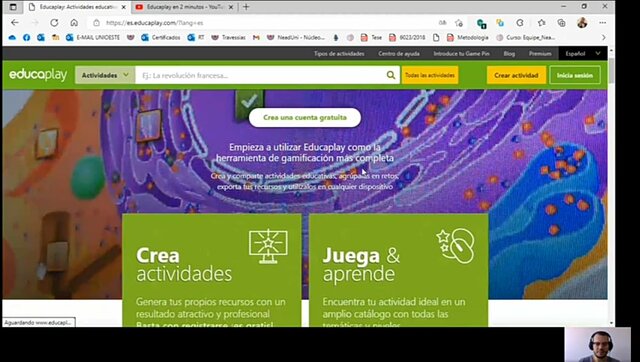This screenshot has width=640, height=362.
Task: Click the browser refresh extension icon
Action: [520, 23]
